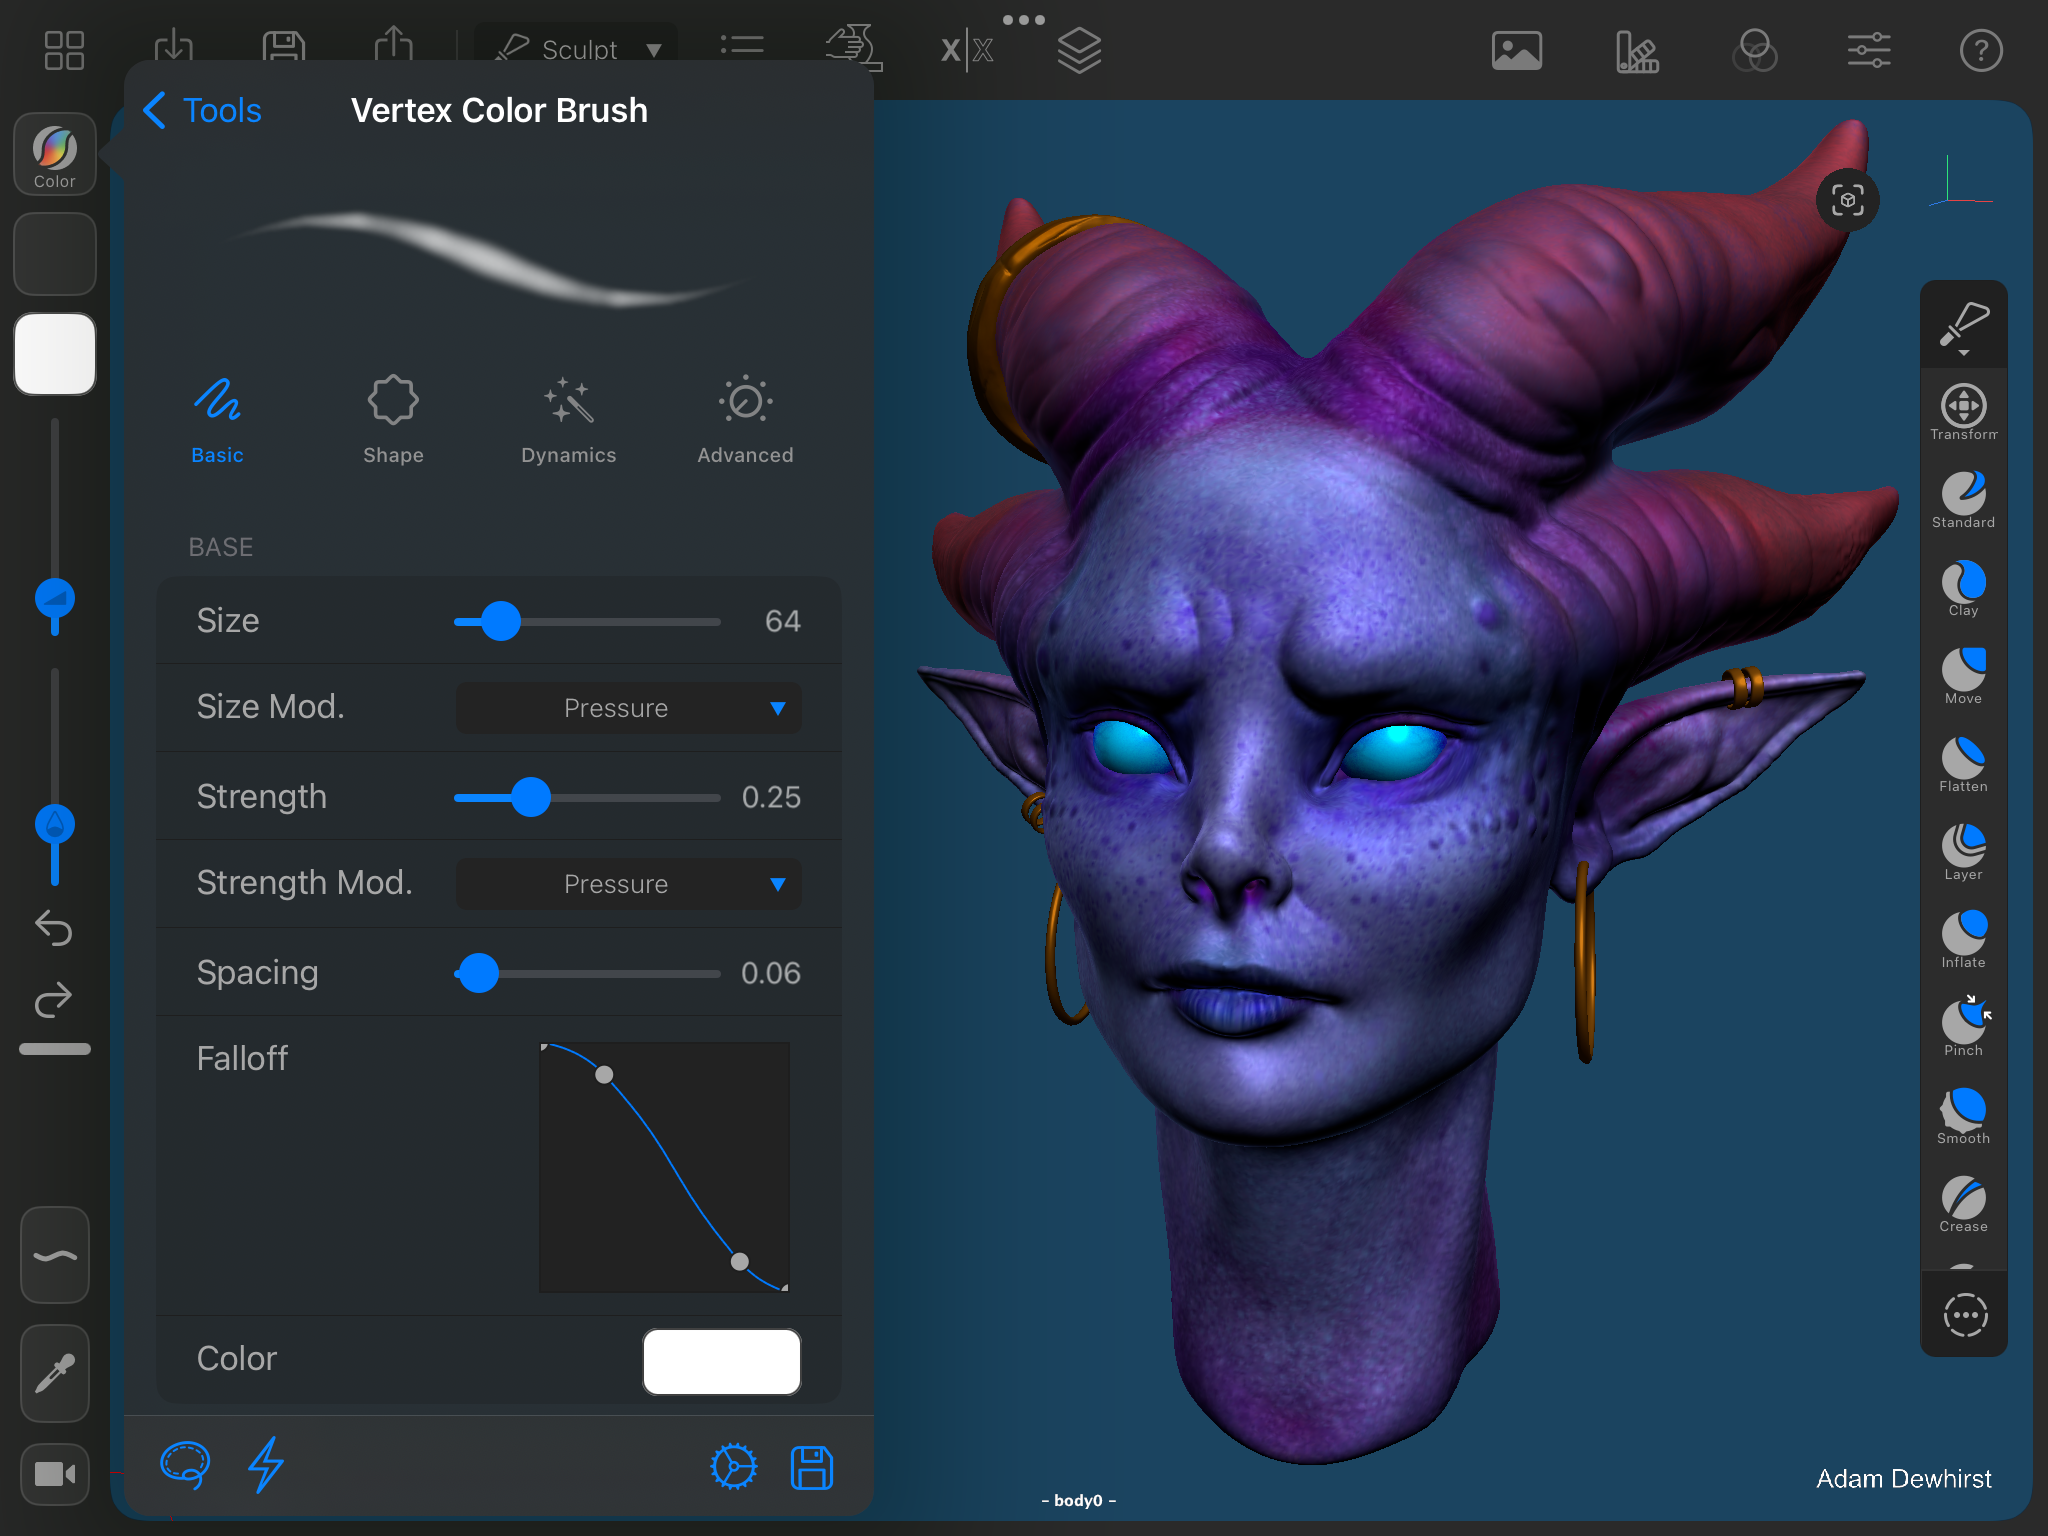Open the white Color swatch in panel
Image resolution: width=2048 pixels, height=1536 pixels.
(x=722, y=1361)
